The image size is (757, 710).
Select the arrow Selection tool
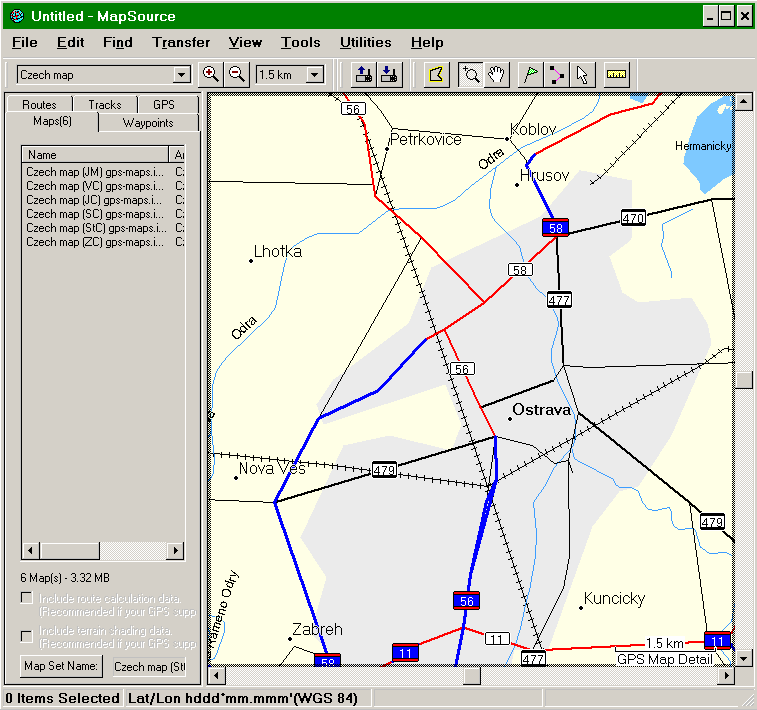point(582,74)
